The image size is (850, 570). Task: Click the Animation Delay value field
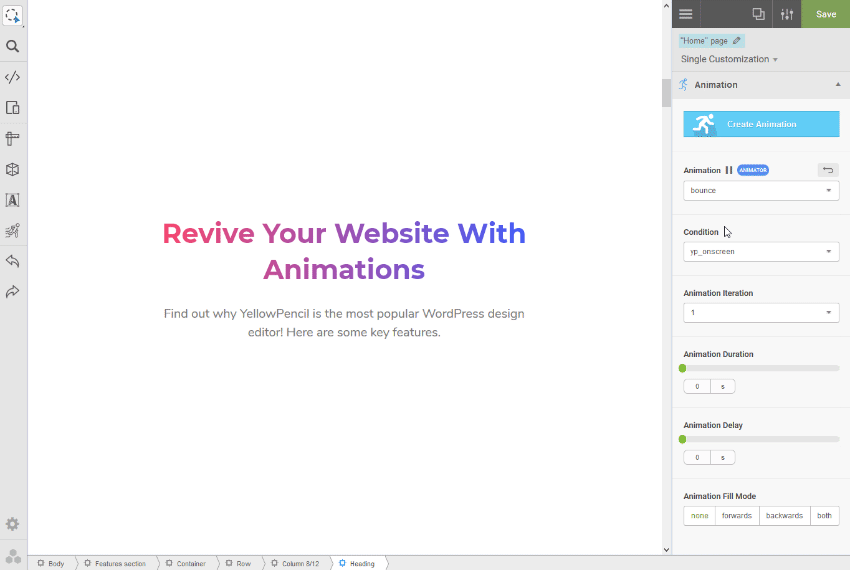point(697,458)
